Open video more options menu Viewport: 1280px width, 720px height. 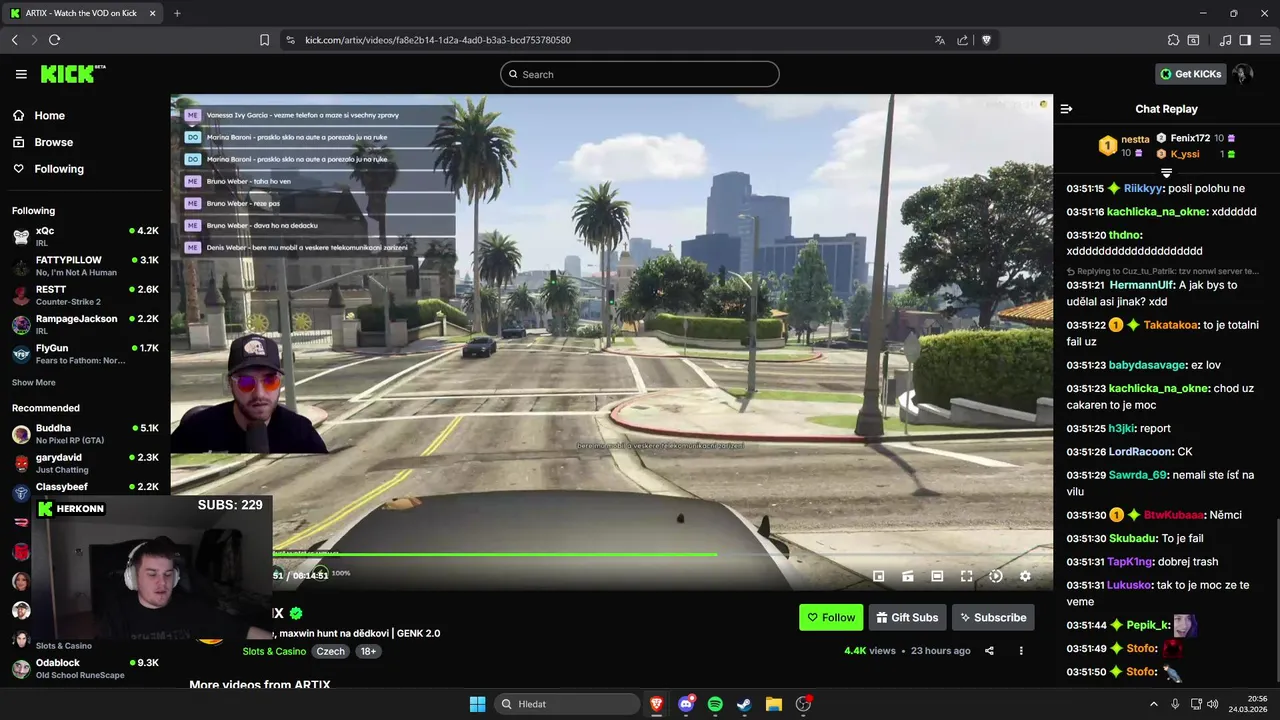pos(1021,651)
